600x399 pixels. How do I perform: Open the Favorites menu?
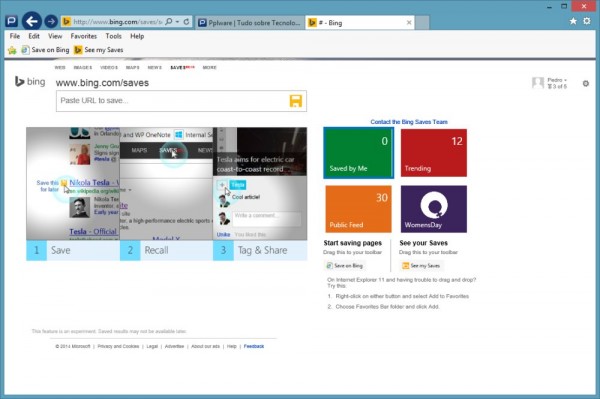pyautogui.click(x=83, y=36)
